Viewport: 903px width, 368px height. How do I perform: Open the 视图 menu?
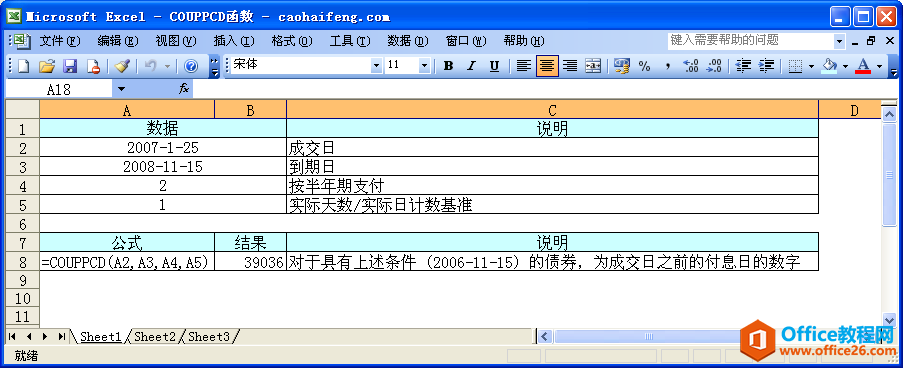point(176,41)
